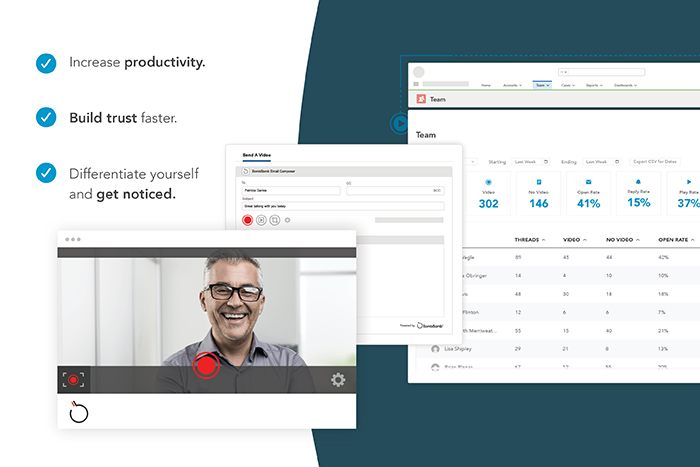
Task: Click the CC field in the composer
Action: click(395, 191)
